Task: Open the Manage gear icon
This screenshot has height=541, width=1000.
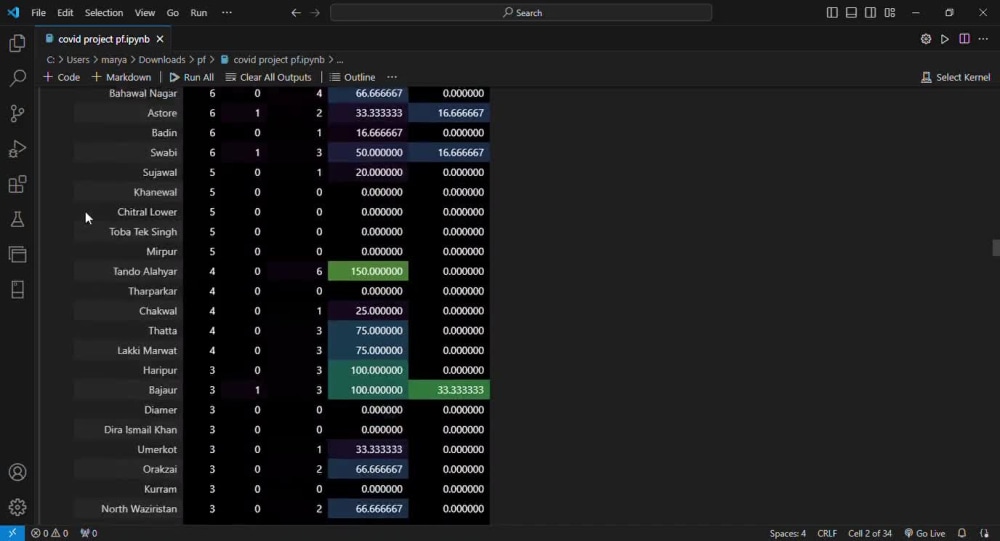Action: [x=17, y=507]
